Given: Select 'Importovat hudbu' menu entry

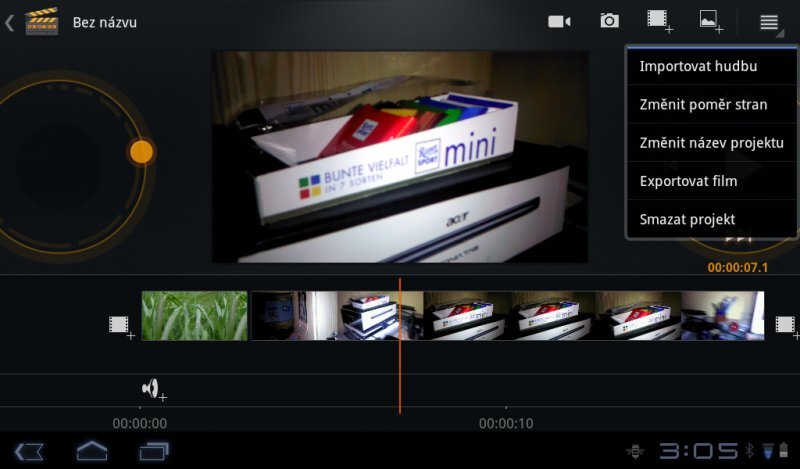Looking at the screenshot, I should 698,67.
